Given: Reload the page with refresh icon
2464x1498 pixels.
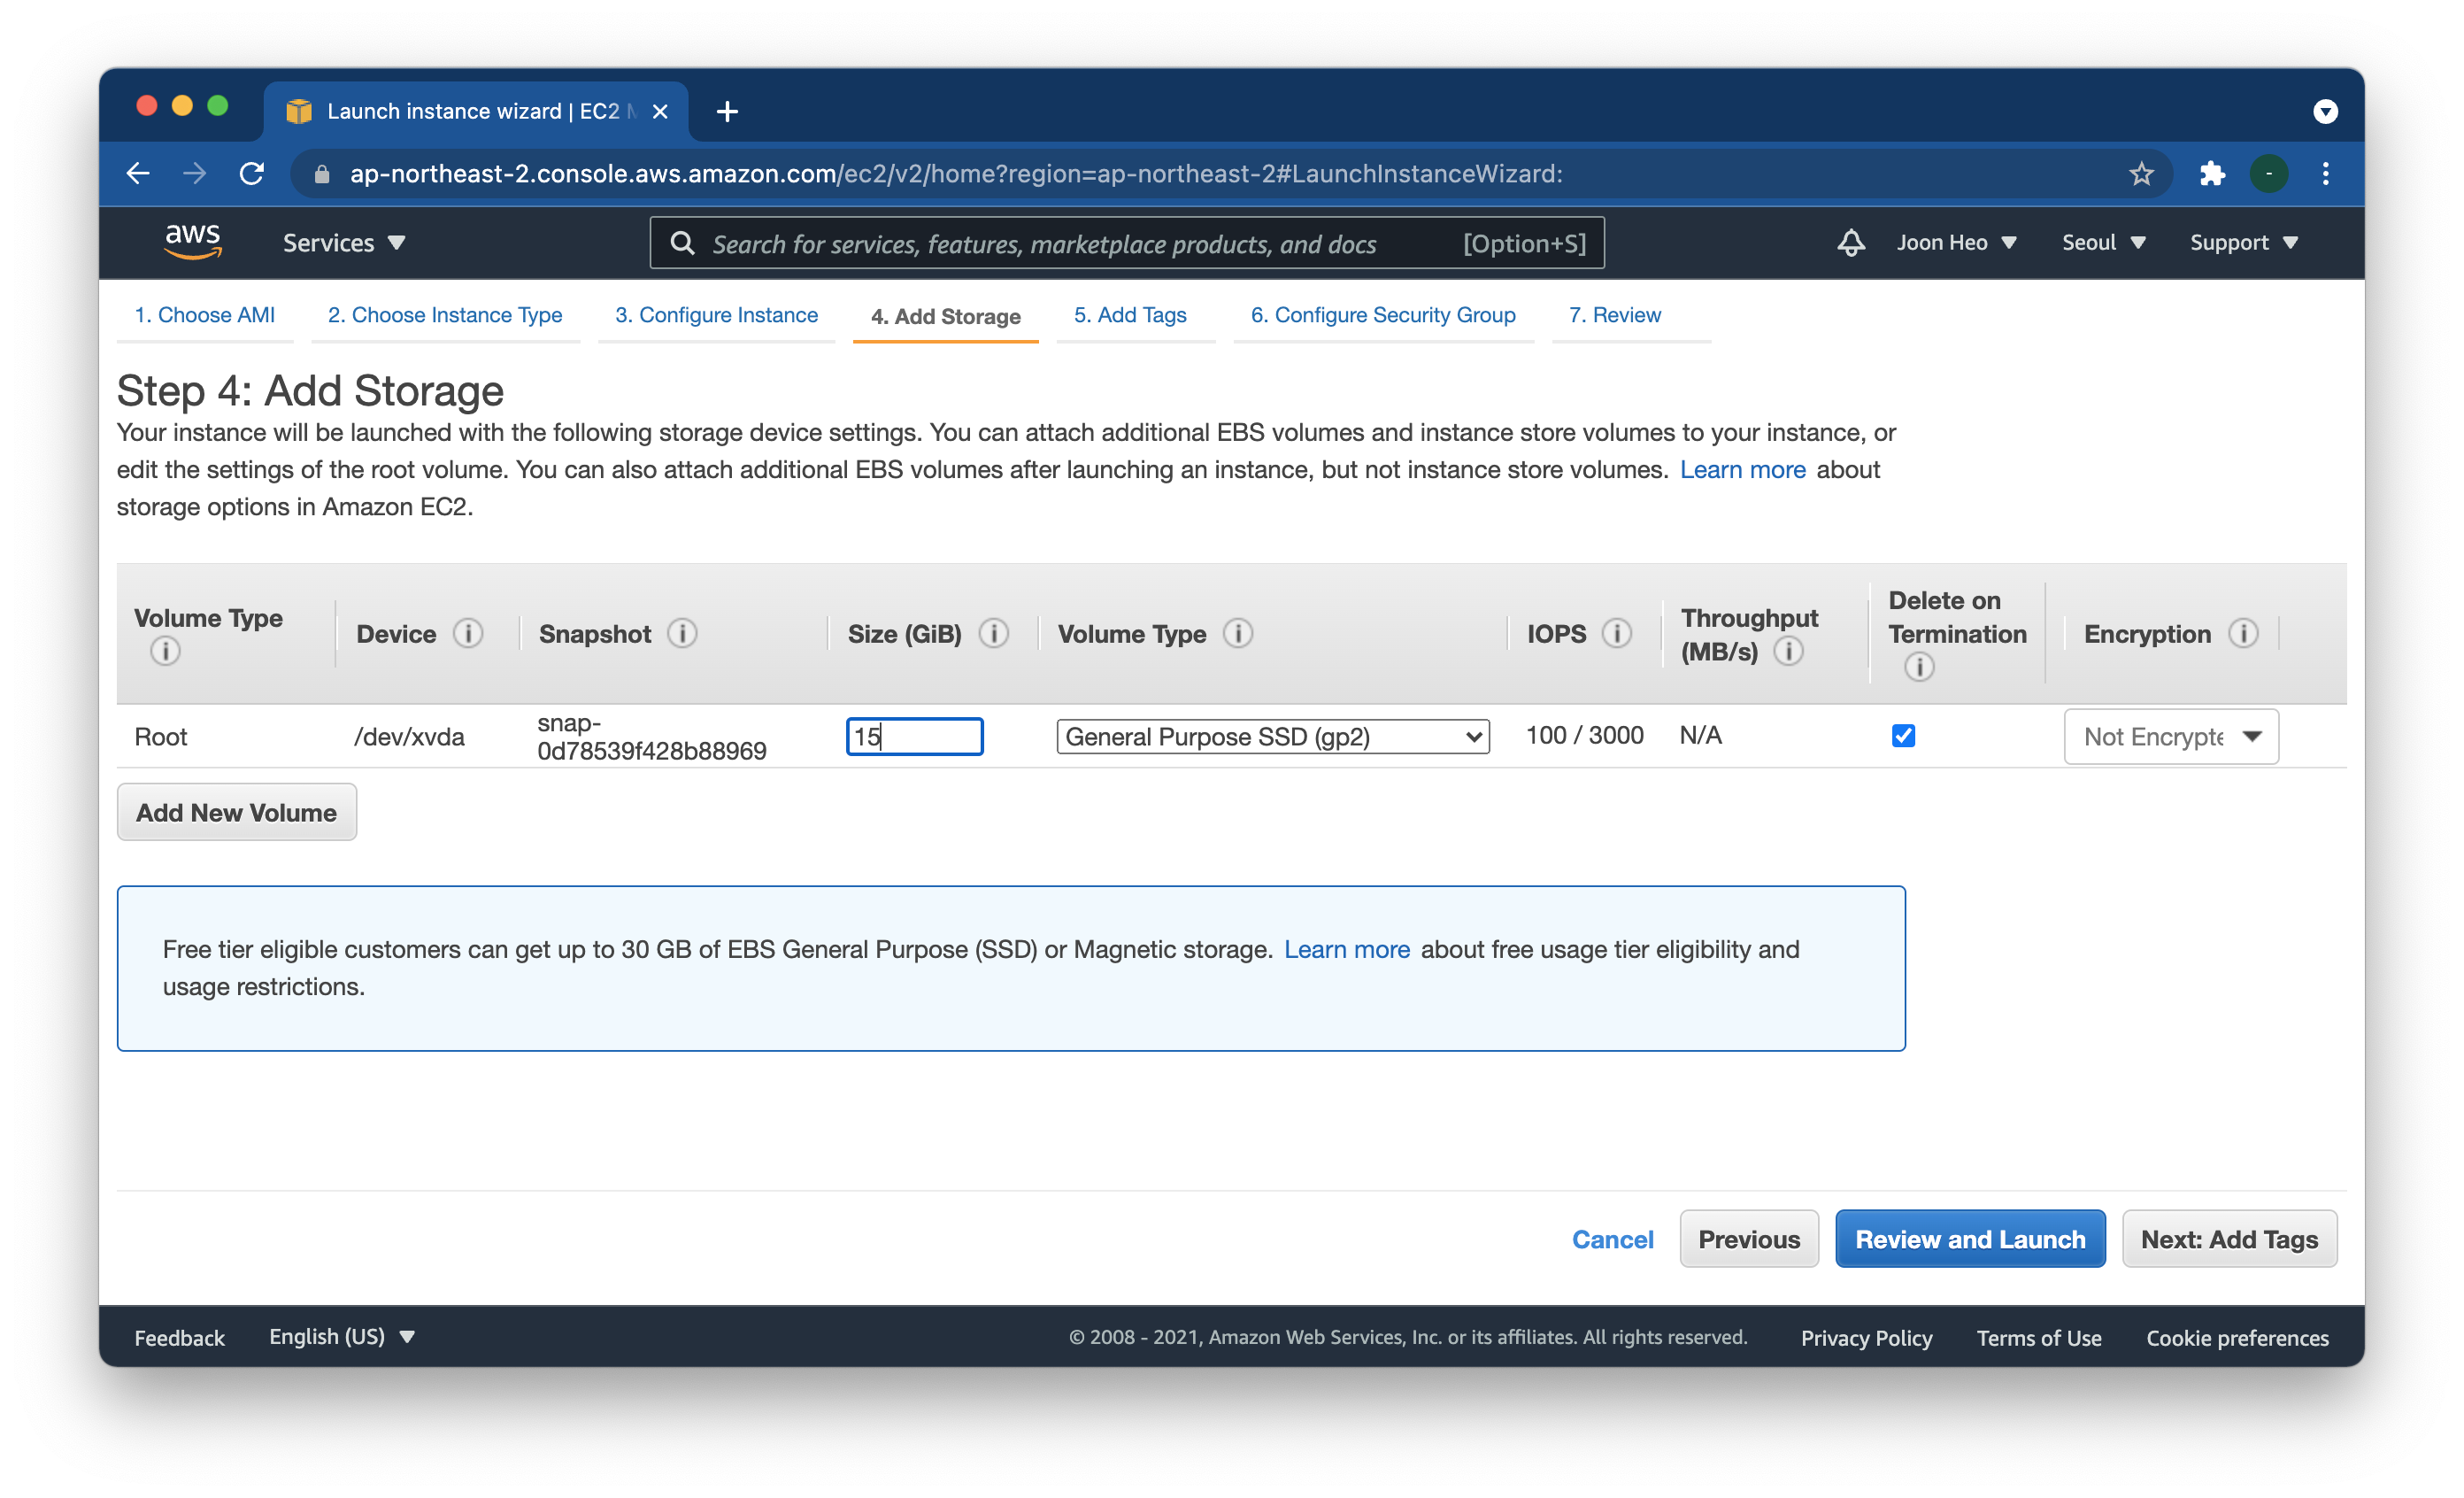Looking at the screenshot, I should [x=252, y=174].
